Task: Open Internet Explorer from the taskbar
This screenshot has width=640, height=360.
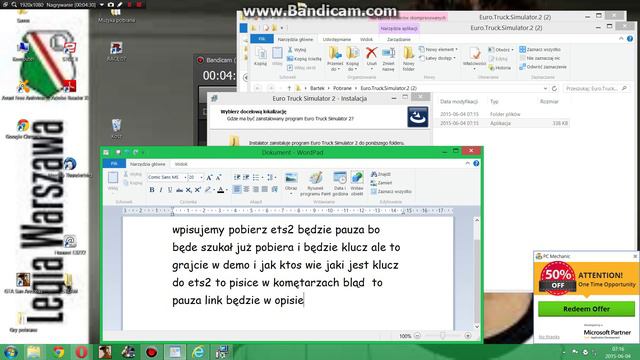Action: pos(198,352)
